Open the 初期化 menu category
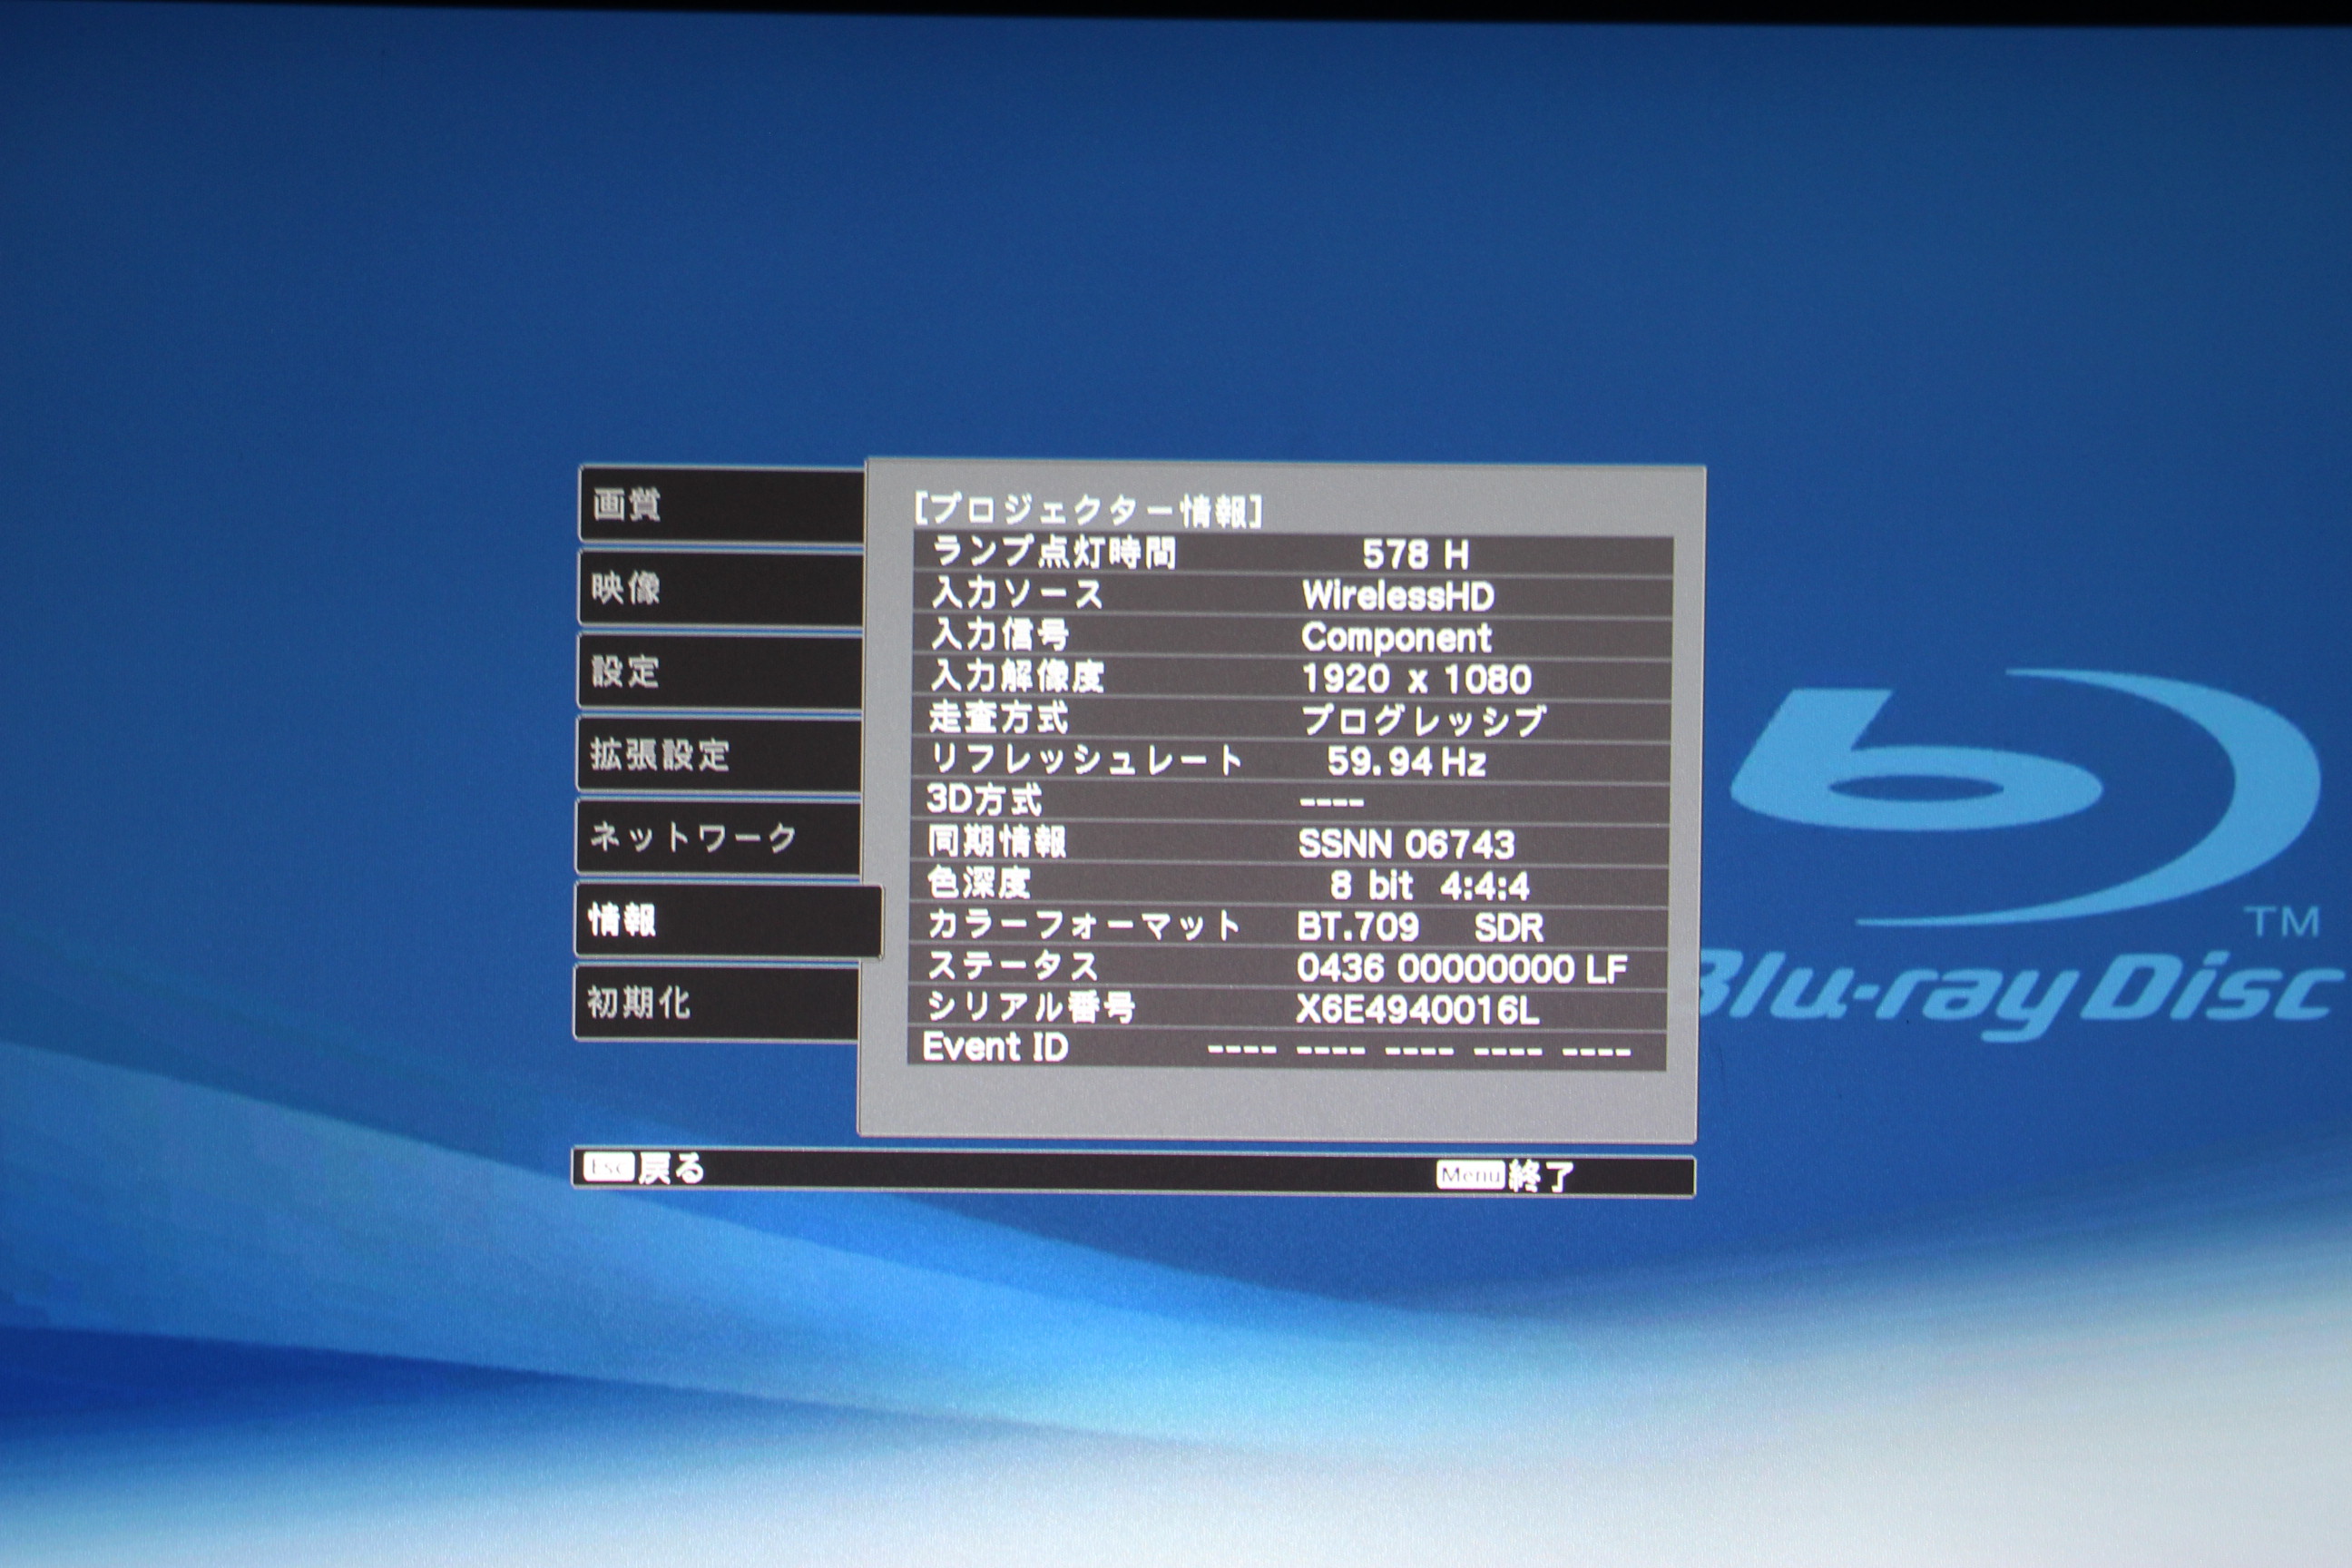2352x1568 pixels. [x=717, y=1003]
